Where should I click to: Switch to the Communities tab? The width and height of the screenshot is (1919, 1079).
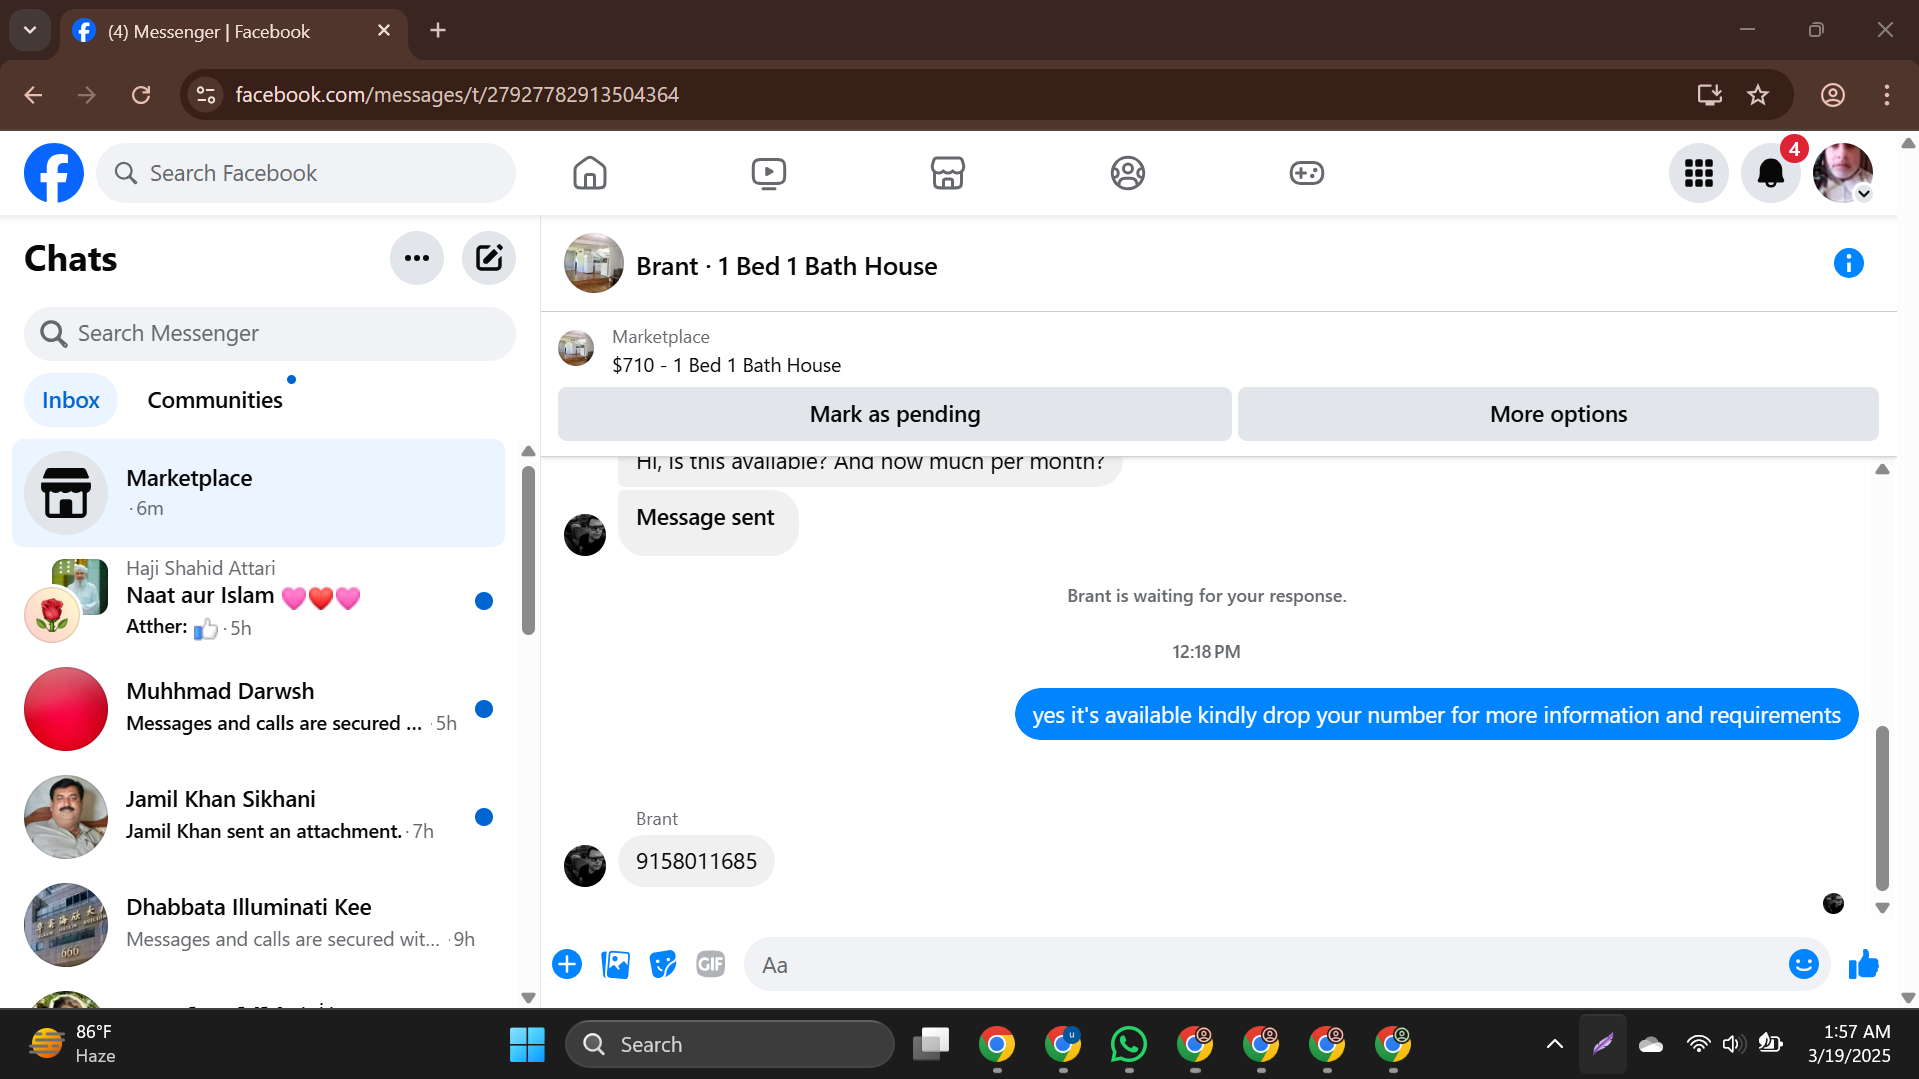pyautogui.click(x=215, y=400)
